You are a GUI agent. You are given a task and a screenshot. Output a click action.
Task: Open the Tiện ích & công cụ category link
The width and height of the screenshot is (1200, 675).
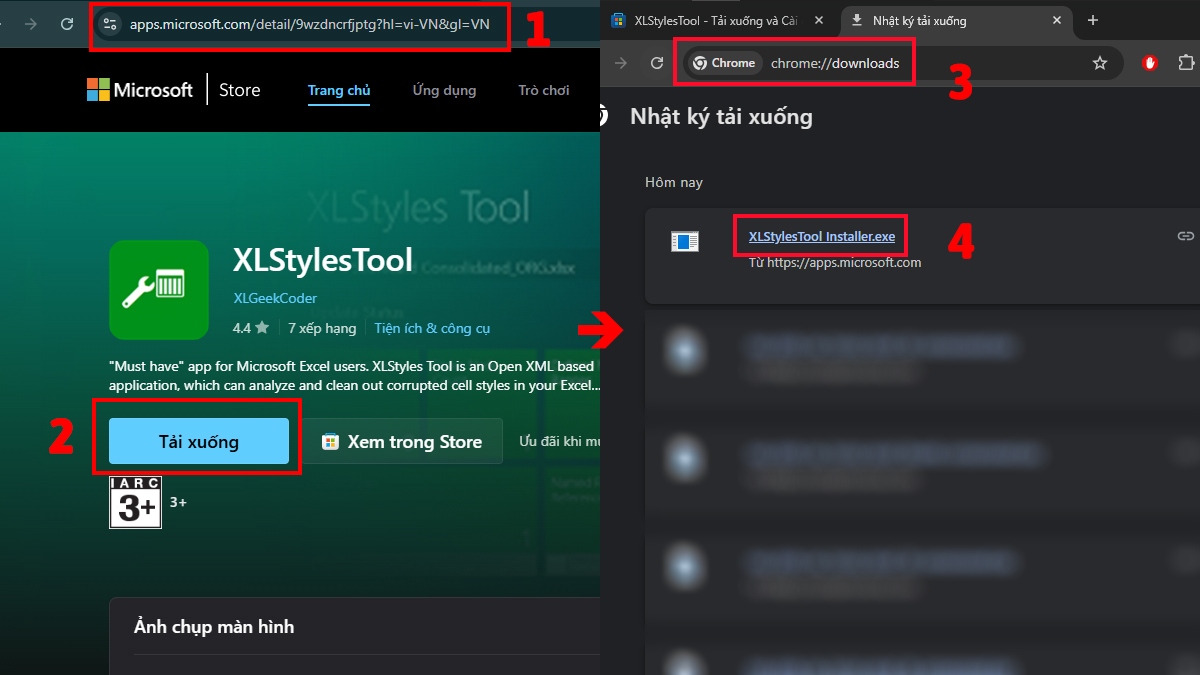point(432,327)
